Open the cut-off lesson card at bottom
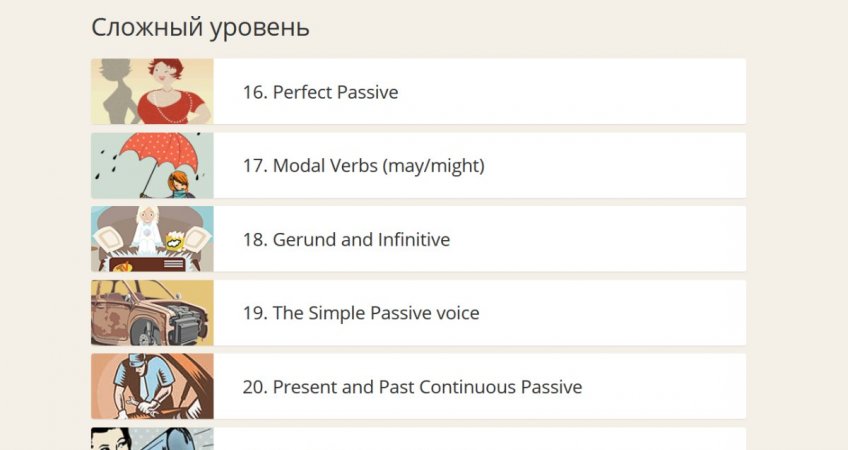 click(x=480, y=440)
